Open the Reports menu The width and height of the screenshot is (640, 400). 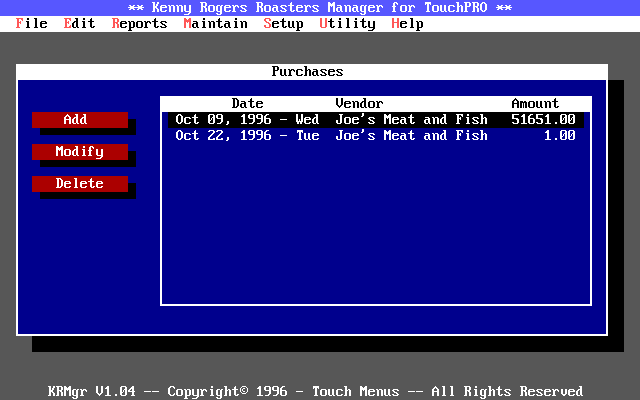point(140,24)
